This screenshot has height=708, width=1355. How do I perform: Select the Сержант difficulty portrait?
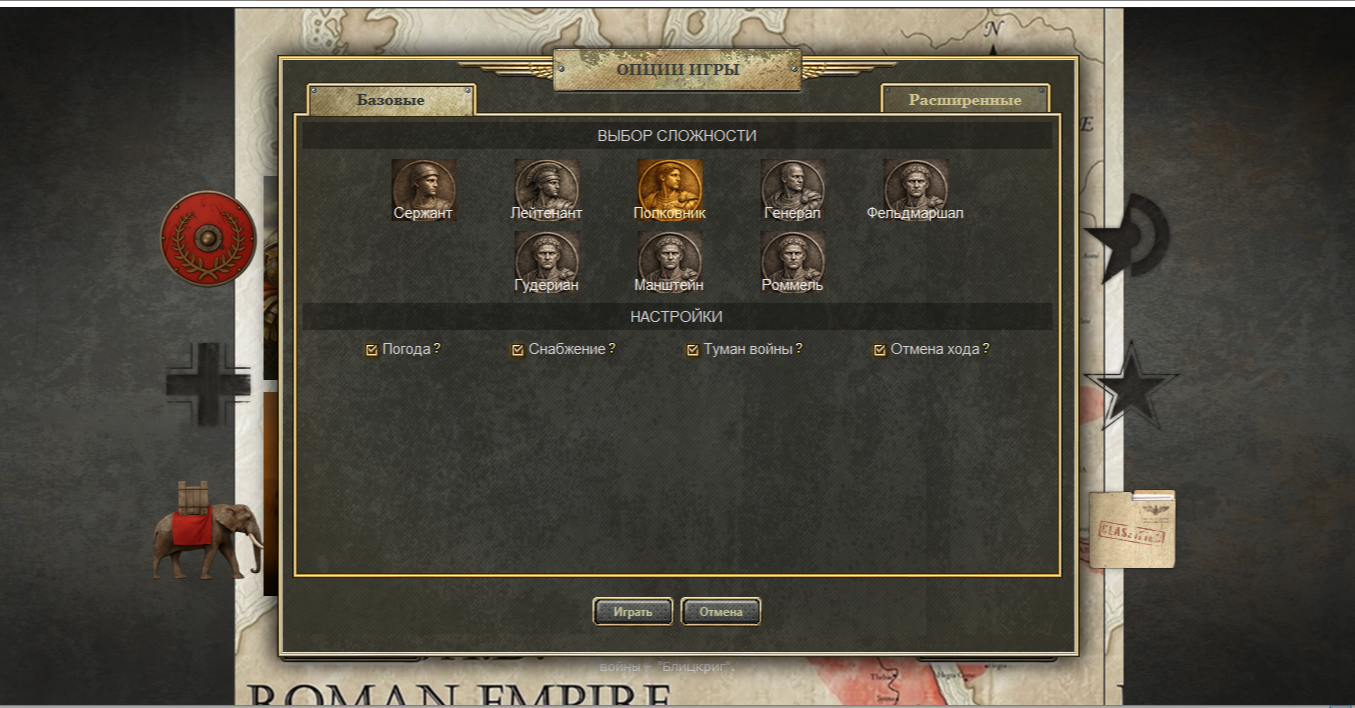tap(423, 187)
